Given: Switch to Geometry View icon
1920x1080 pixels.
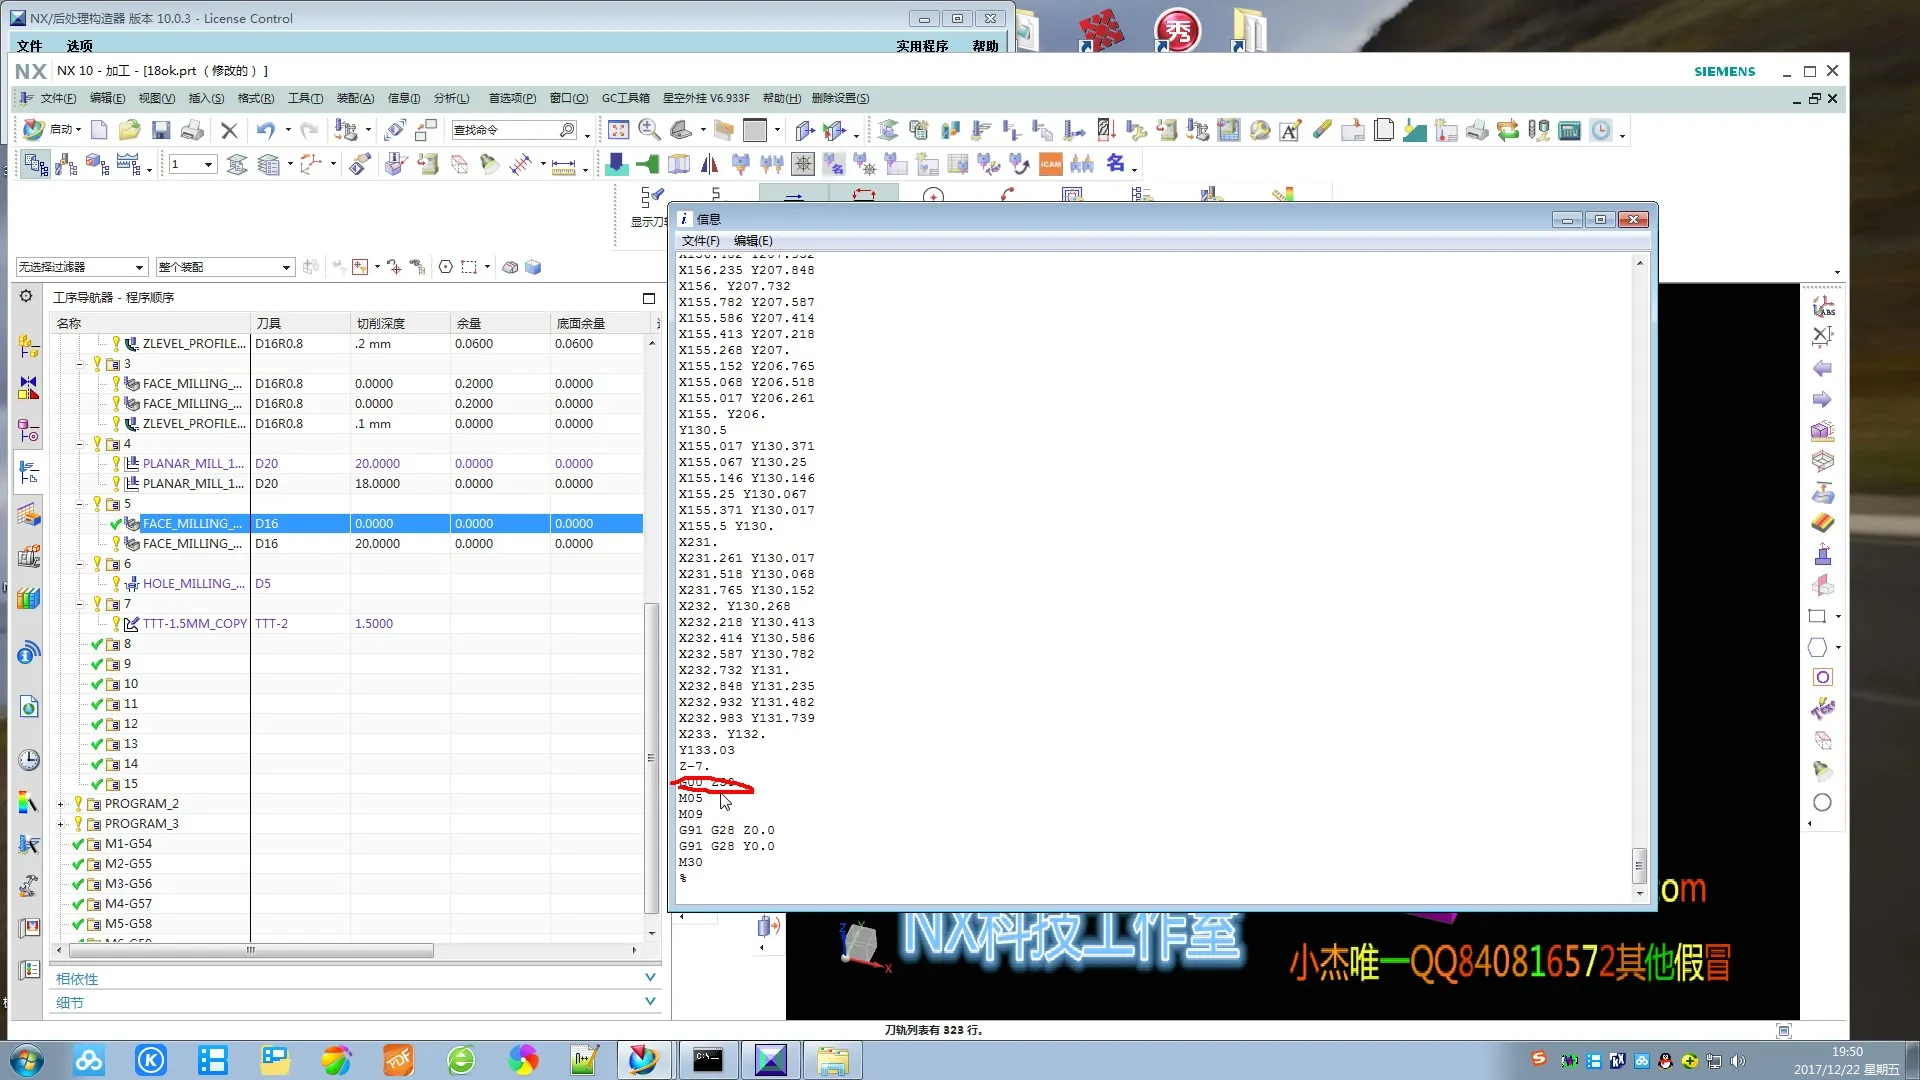Looking at the screenshot, I should 97,164.
